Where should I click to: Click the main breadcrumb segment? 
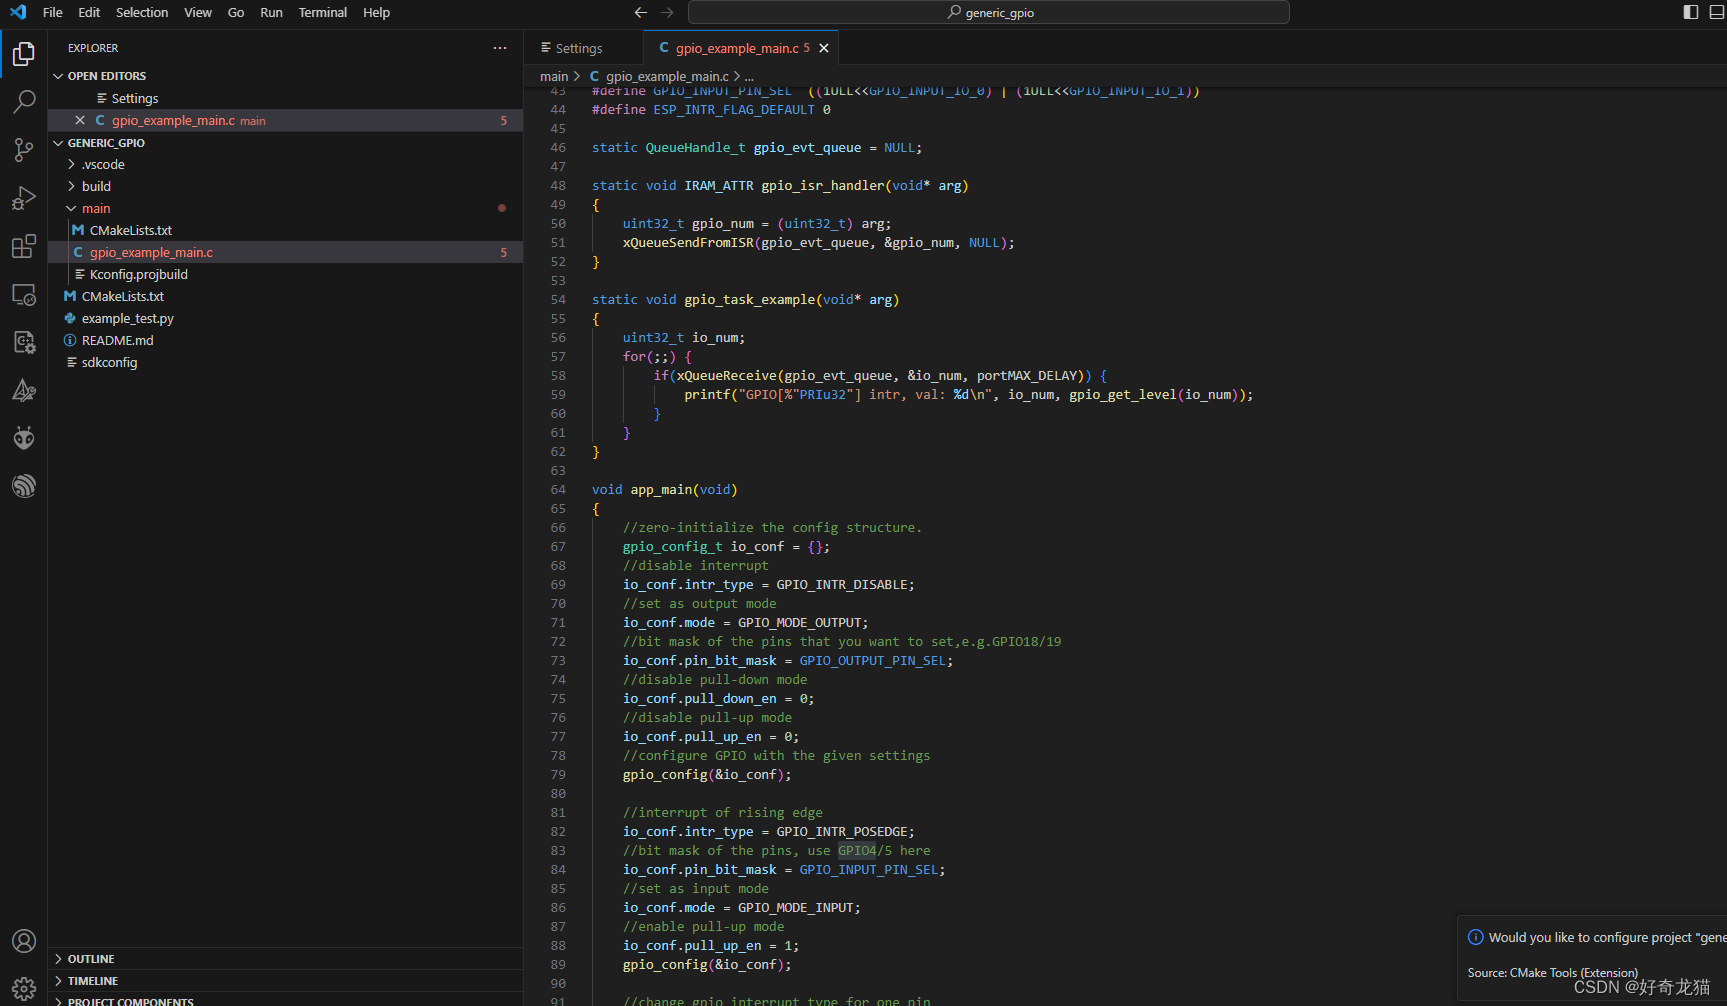tap(554, 76)
